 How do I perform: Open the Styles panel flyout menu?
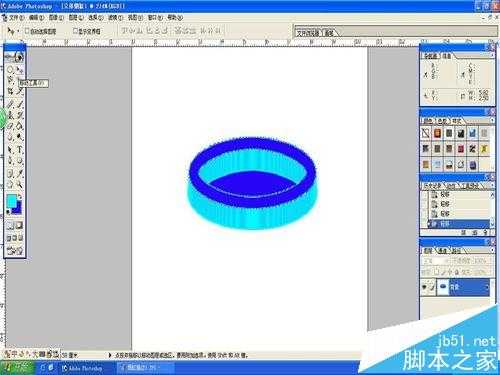tap(492, 120)
